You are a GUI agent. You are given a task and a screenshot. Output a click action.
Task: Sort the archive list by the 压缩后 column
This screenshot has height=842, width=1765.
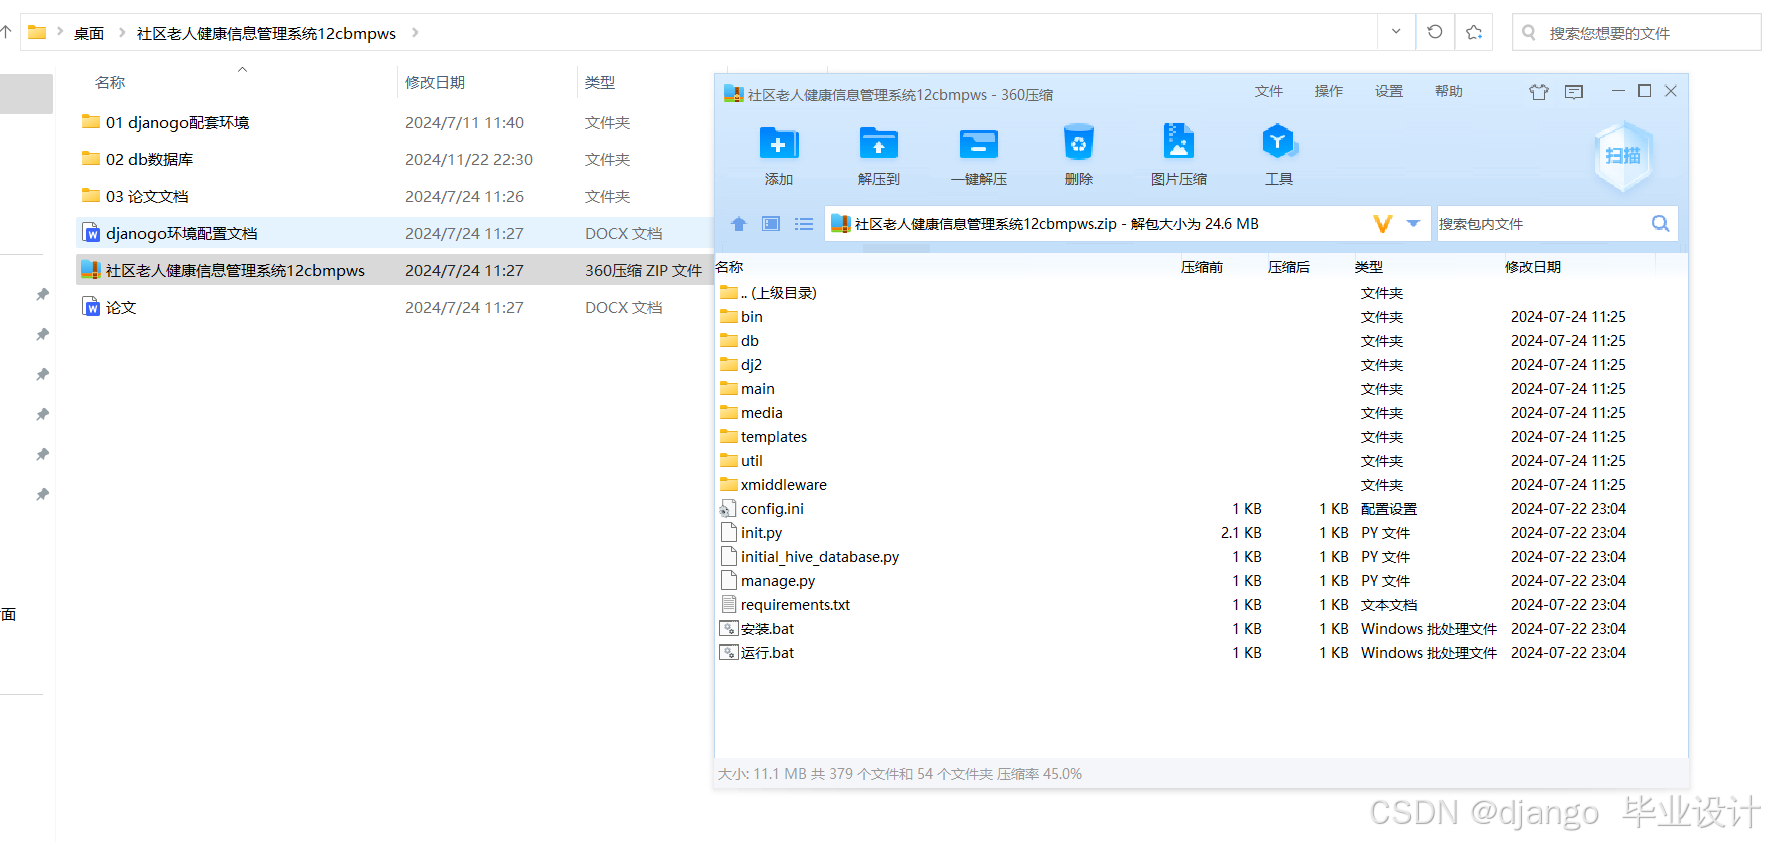[x=1289, y=267]
